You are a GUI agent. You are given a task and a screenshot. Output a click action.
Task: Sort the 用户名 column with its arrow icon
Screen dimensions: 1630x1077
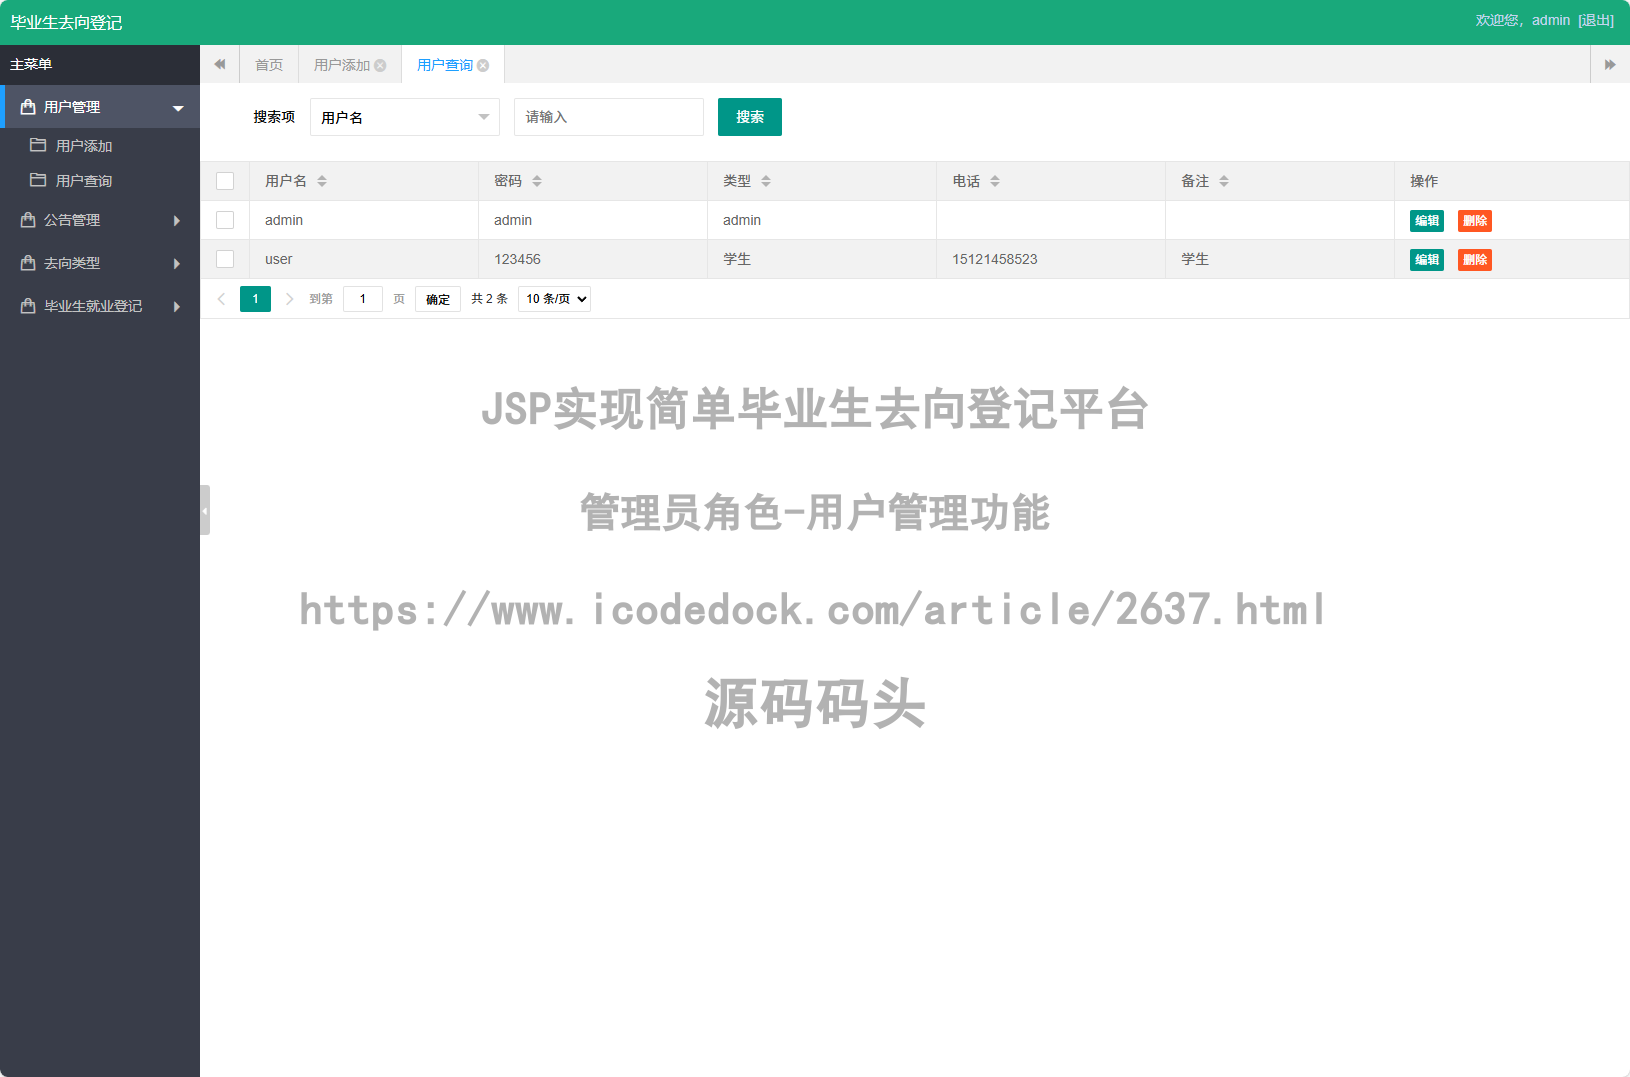click(x=322, y=180)
